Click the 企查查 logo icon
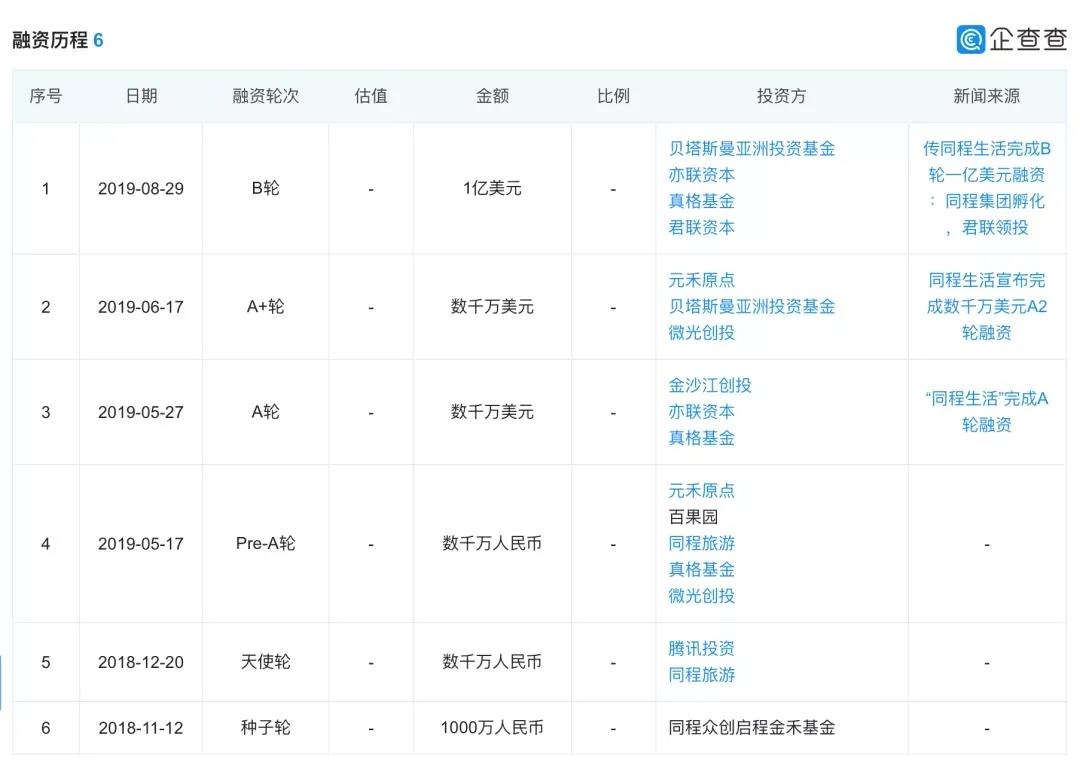 [970, 39]
